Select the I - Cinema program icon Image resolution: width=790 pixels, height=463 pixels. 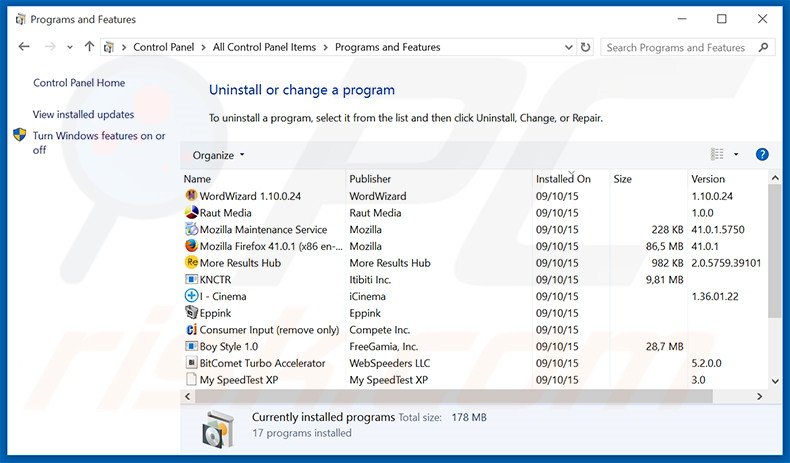coord(191,296)
